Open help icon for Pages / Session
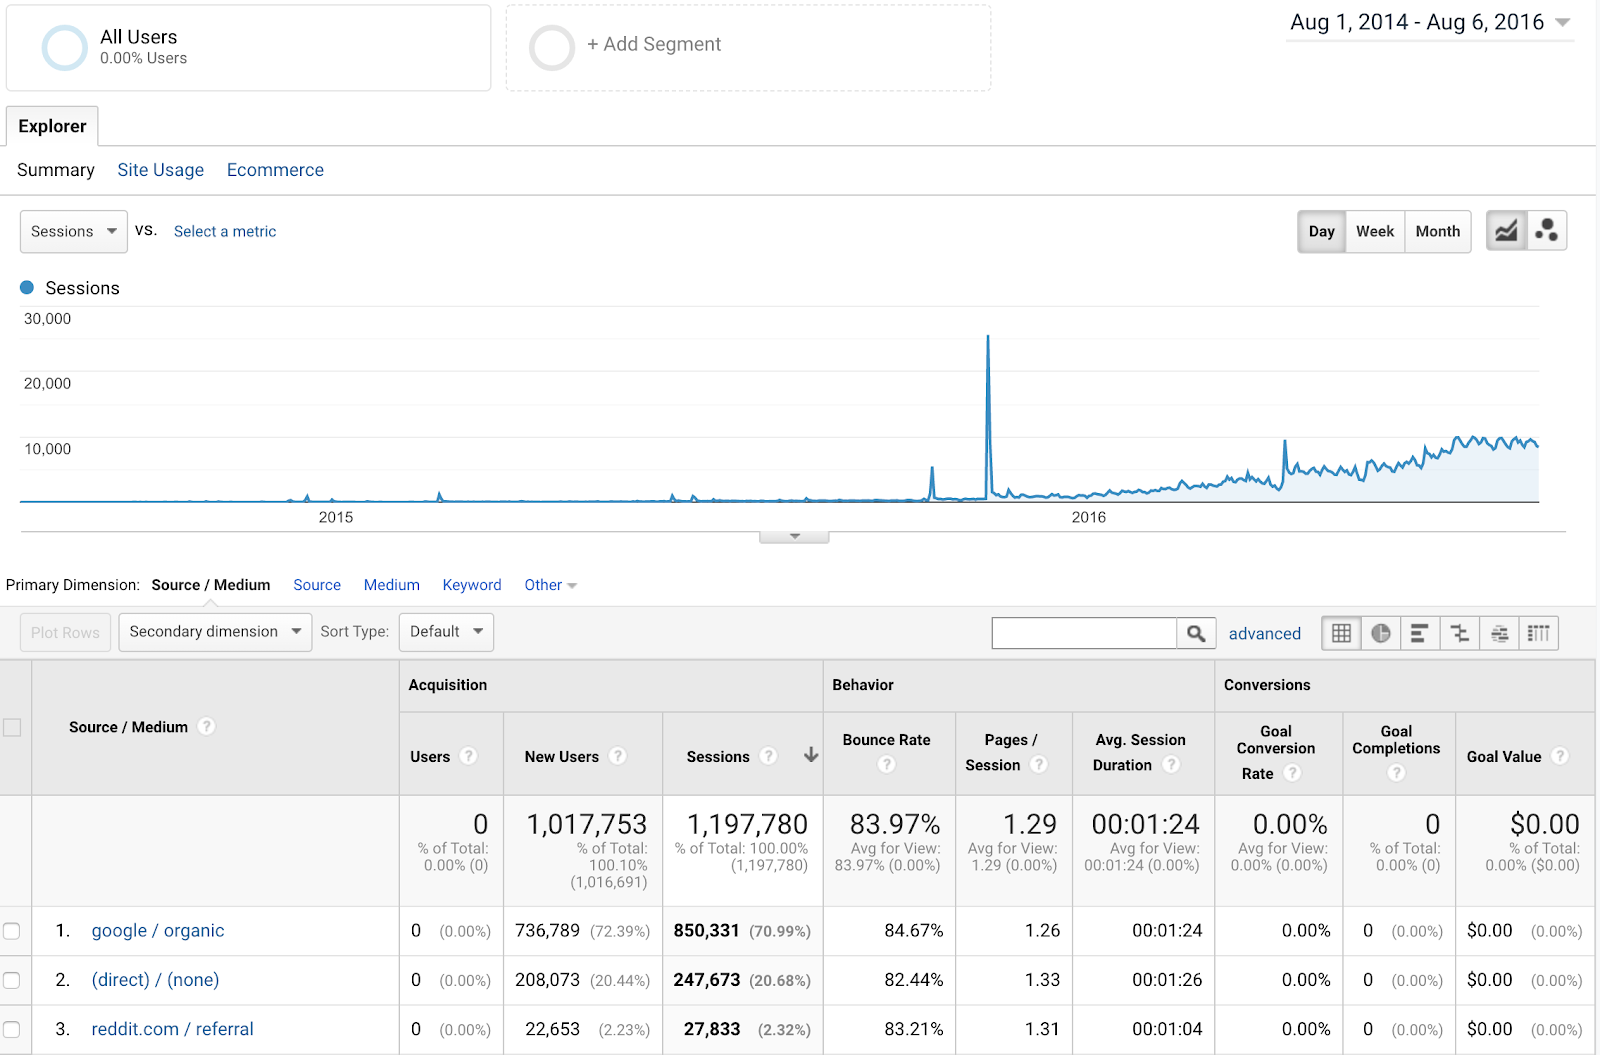Viewport: 1600px width, 1055px height. pos(1039,764)
